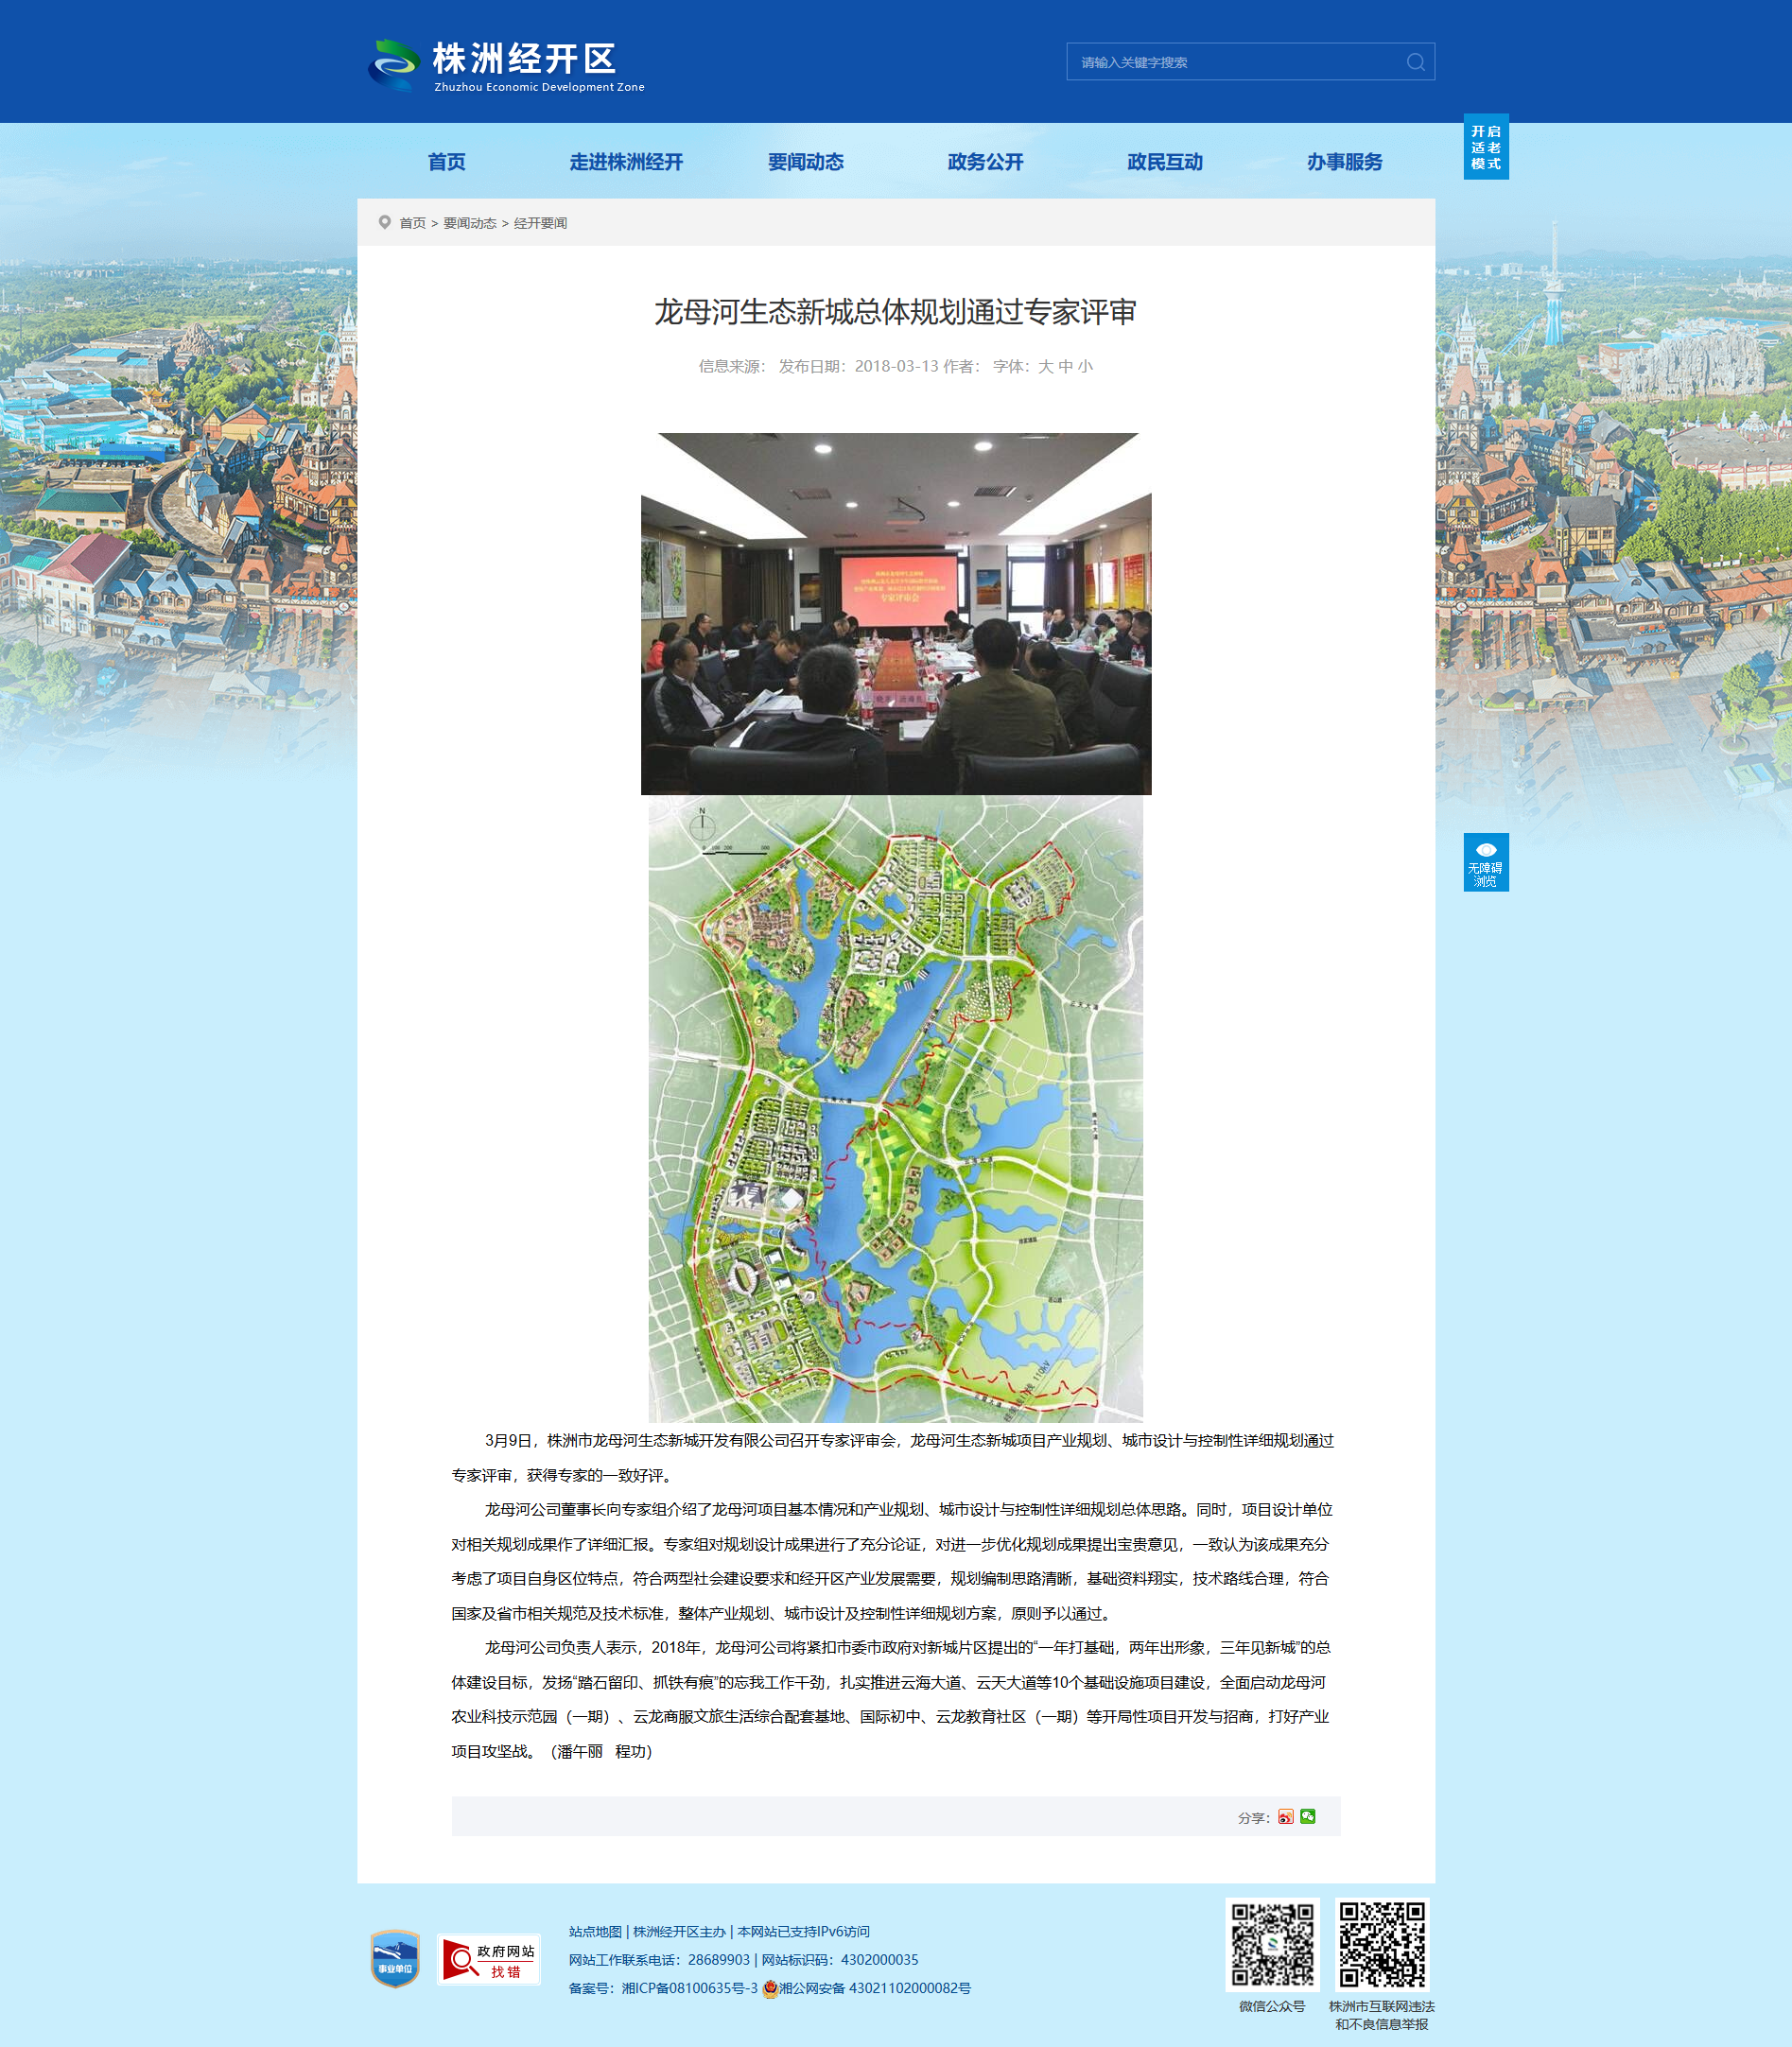Click the 互联网违法和不良信息举报 QR code
Viewport: 1792px width, 2047px height.
click(1382, 1944)
